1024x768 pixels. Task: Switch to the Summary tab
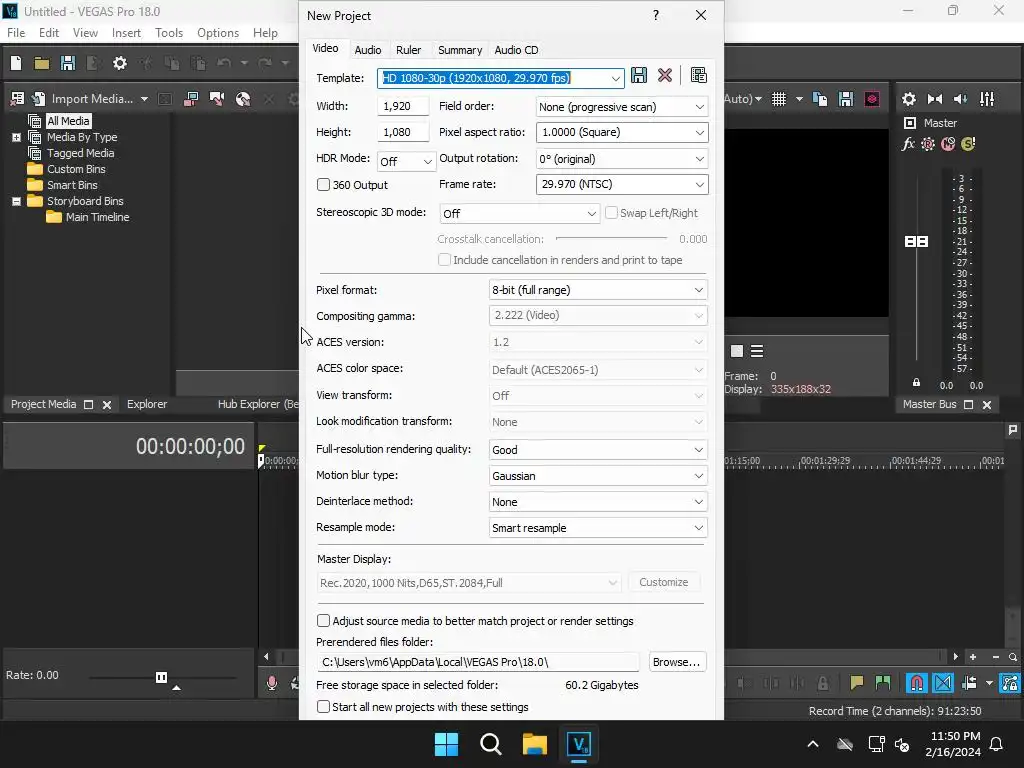click(460, 50)
